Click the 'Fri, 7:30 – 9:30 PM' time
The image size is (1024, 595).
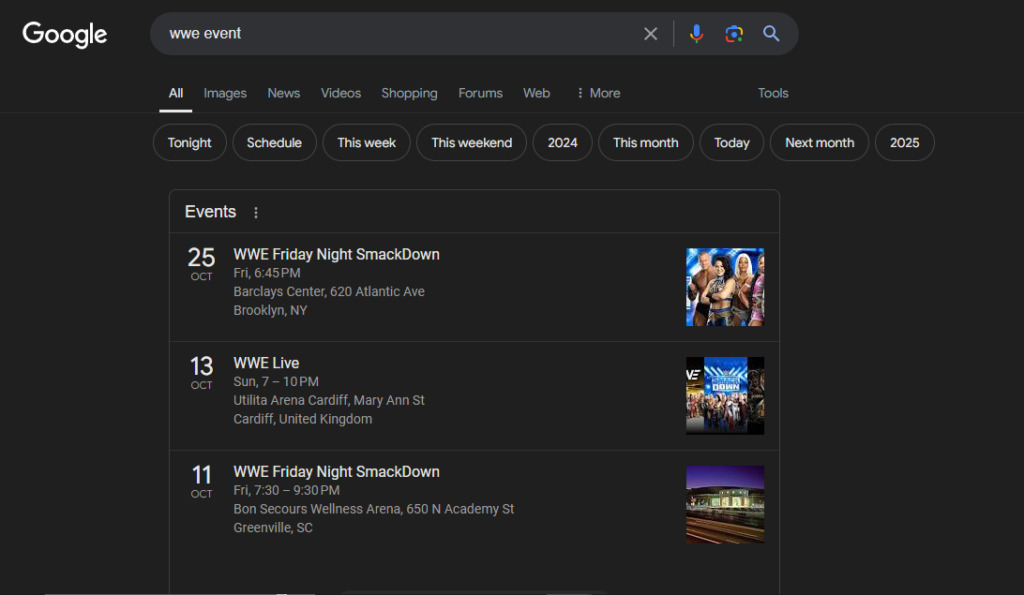click(x=286, y=490)
